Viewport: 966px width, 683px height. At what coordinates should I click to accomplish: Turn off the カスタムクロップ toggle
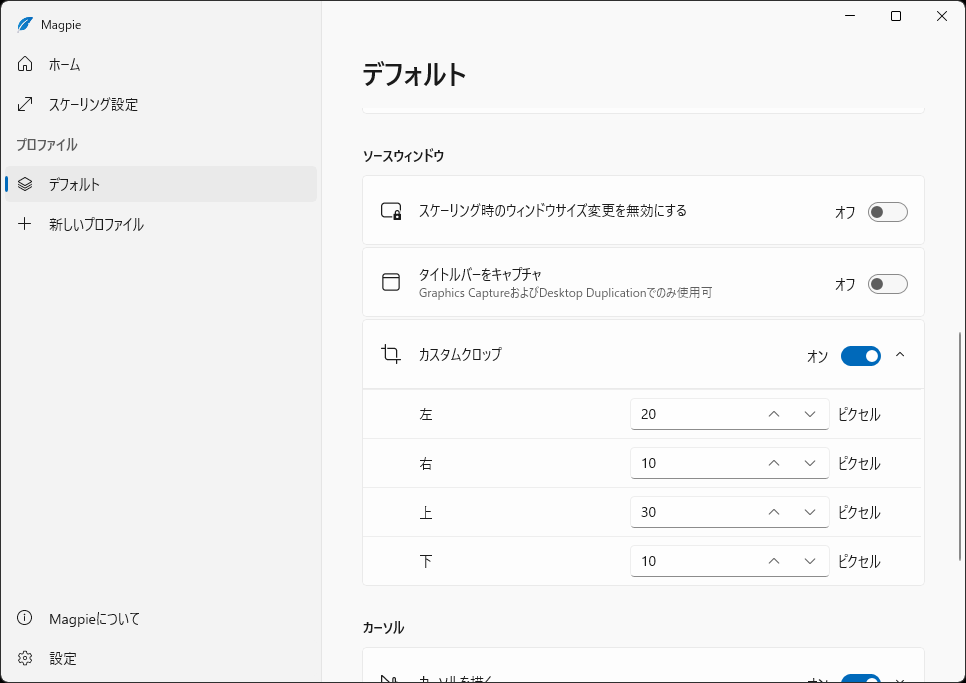(860, 355)
